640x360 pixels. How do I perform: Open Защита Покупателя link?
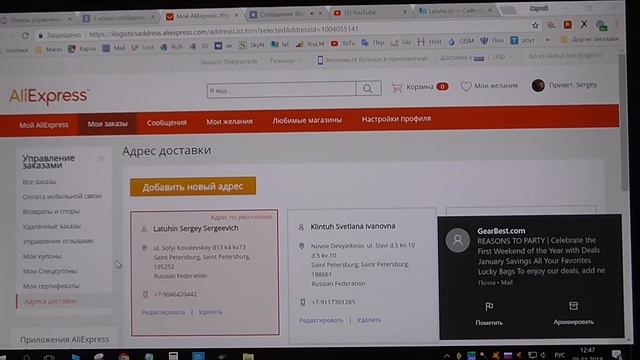229,62
